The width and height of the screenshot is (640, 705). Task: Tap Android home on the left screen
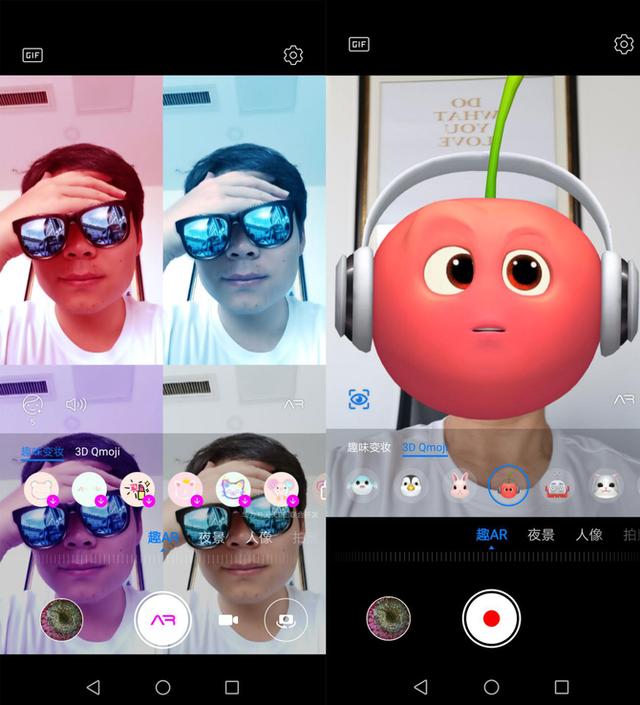[163, 687]
